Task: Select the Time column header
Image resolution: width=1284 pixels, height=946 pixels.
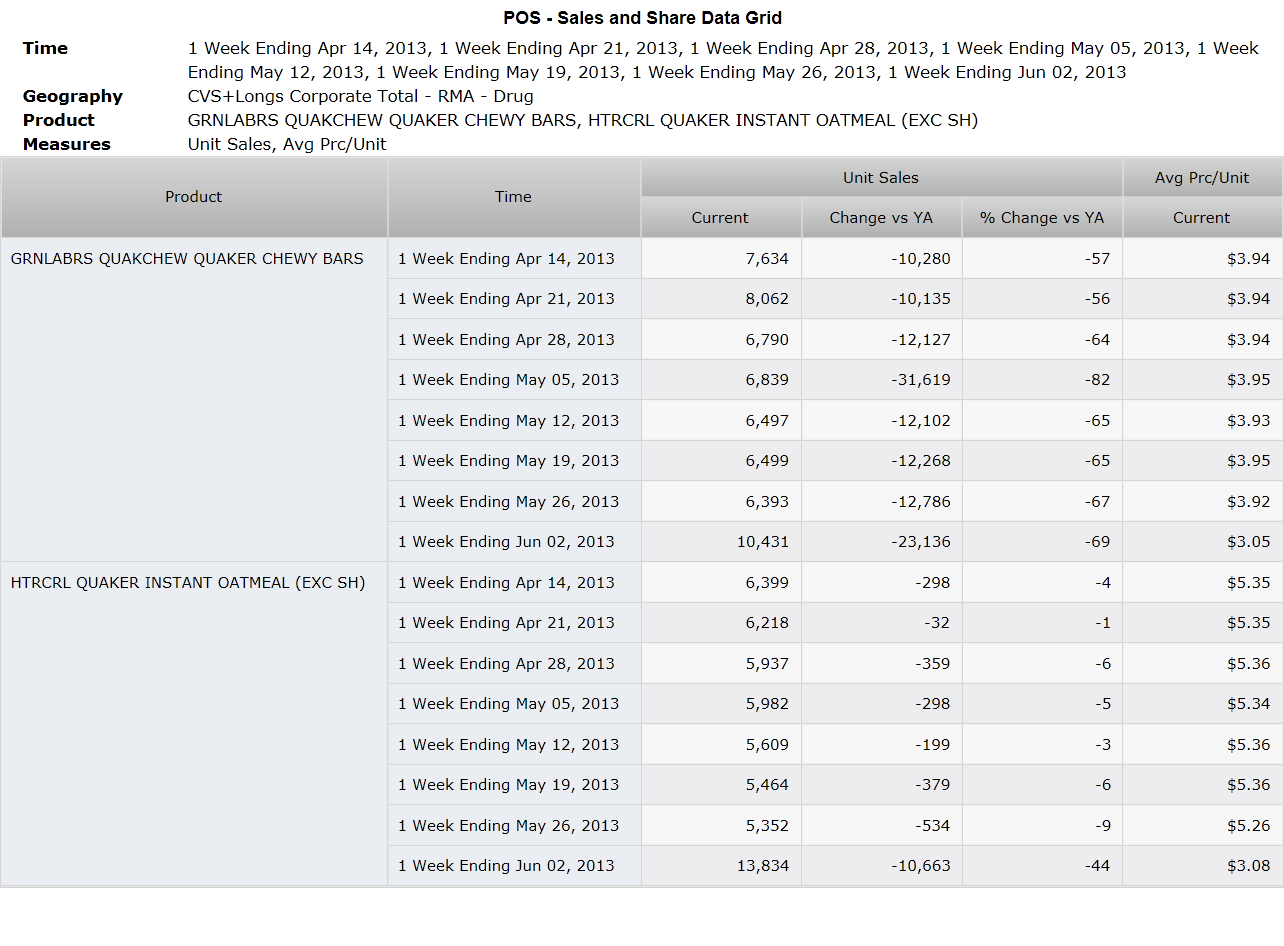Action: point(513,197)
